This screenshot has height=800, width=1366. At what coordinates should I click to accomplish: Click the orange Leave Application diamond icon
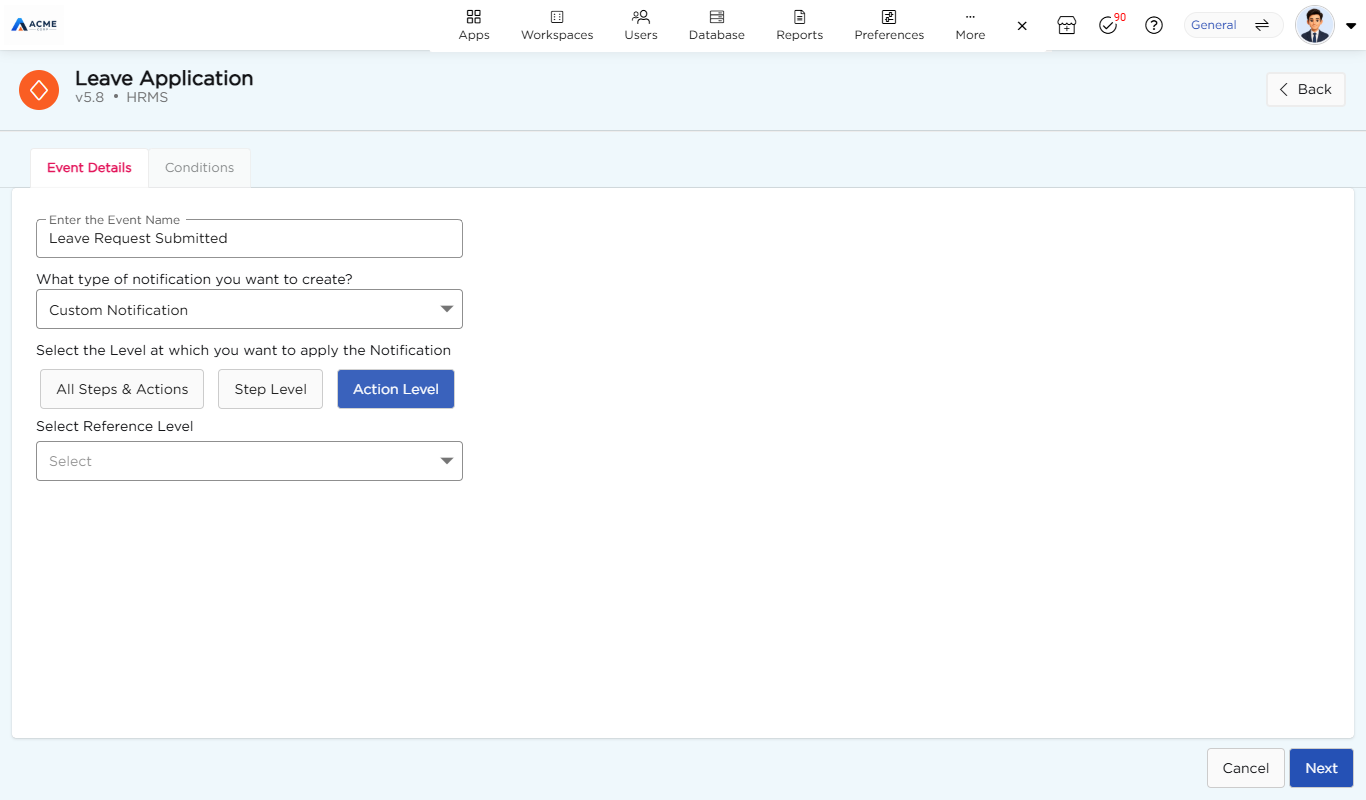[x=39, y=90]
